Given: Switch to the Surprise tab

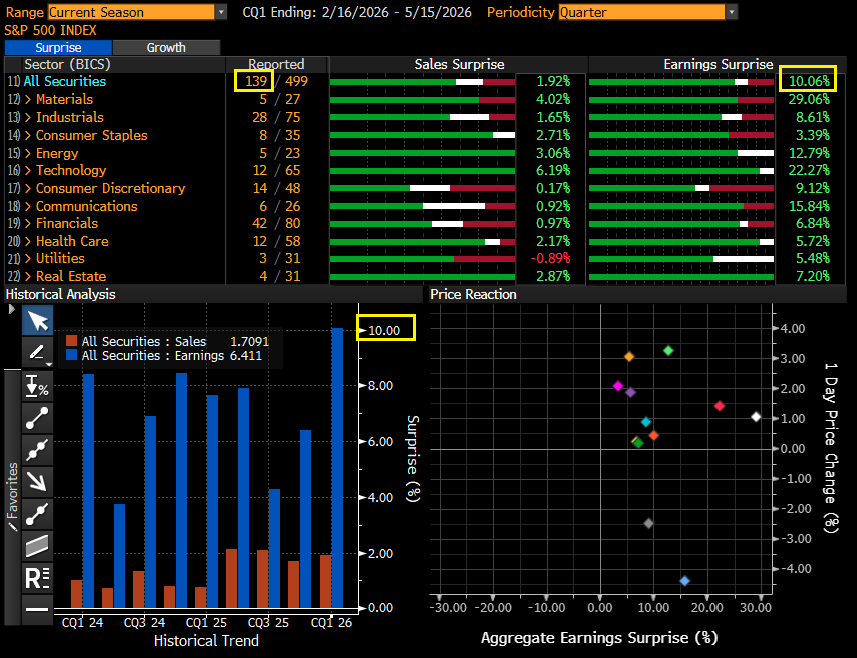Looking at the screenshot, I should click(58, 47).
